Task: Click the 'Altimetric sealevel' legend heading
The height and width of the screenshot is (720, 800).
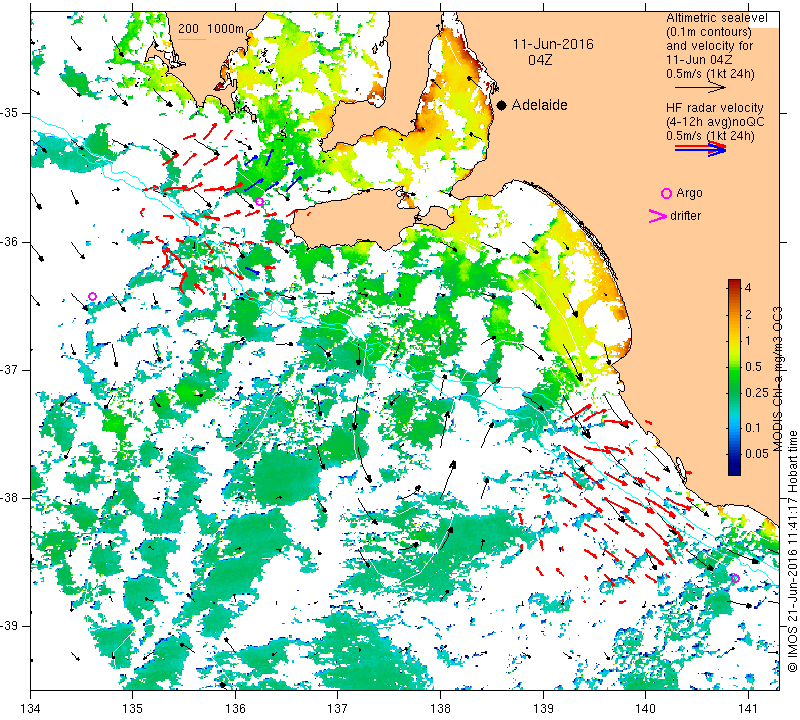Action: [x=716, y=18]
